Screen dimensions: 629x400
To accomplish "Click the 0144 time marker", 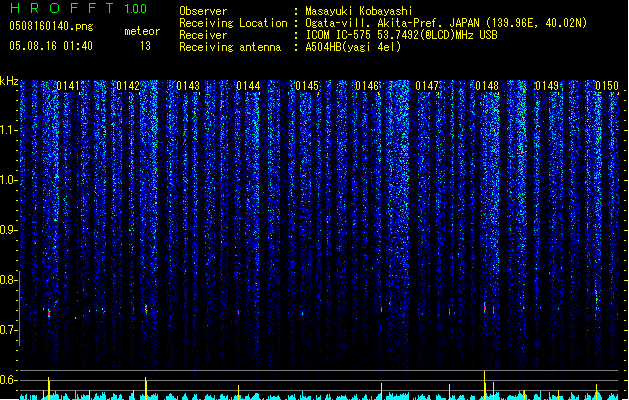I will (248, 86).
